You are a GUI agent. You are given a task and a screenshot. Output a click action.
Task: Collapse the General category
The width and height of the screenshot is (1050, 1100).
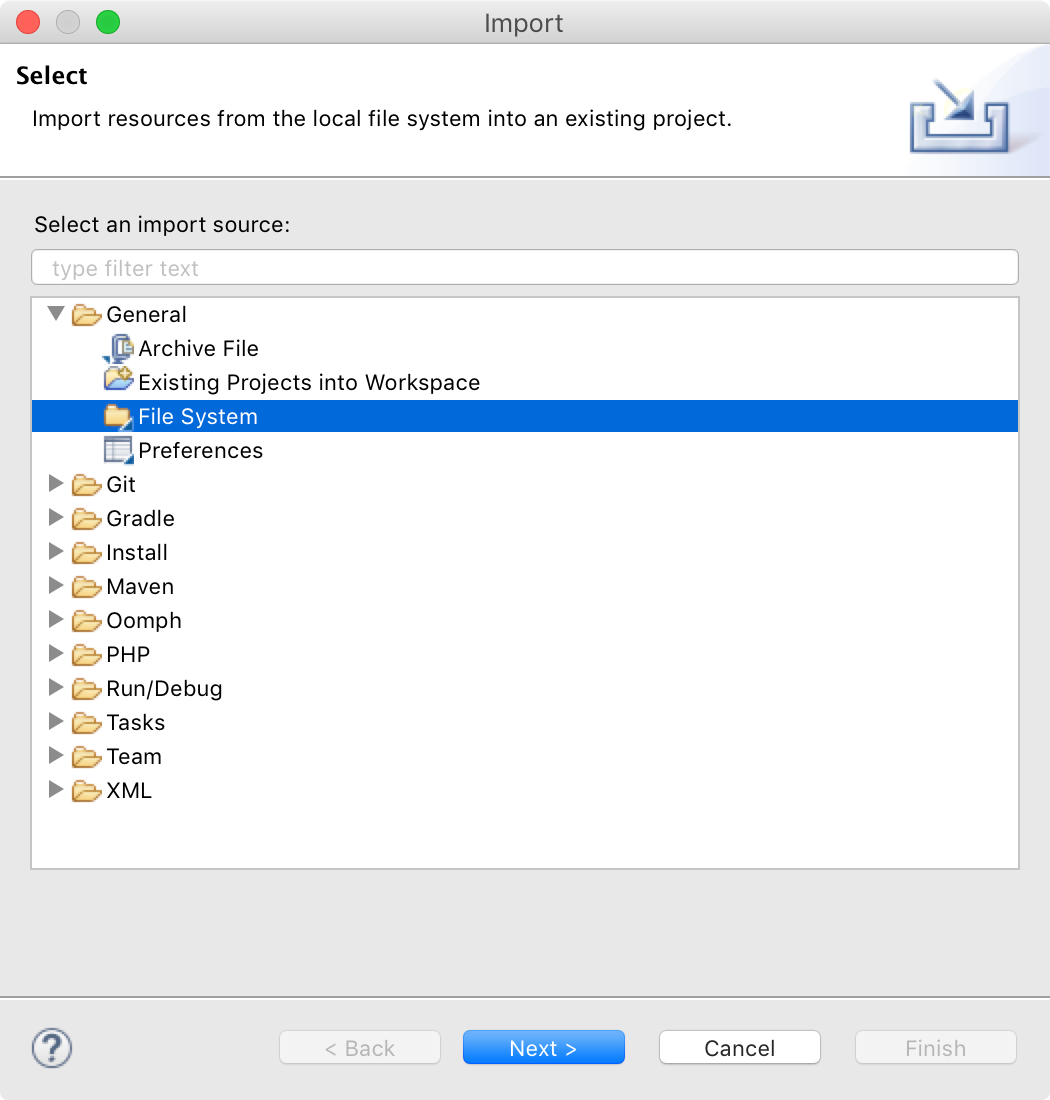click(x=56, y=314)
